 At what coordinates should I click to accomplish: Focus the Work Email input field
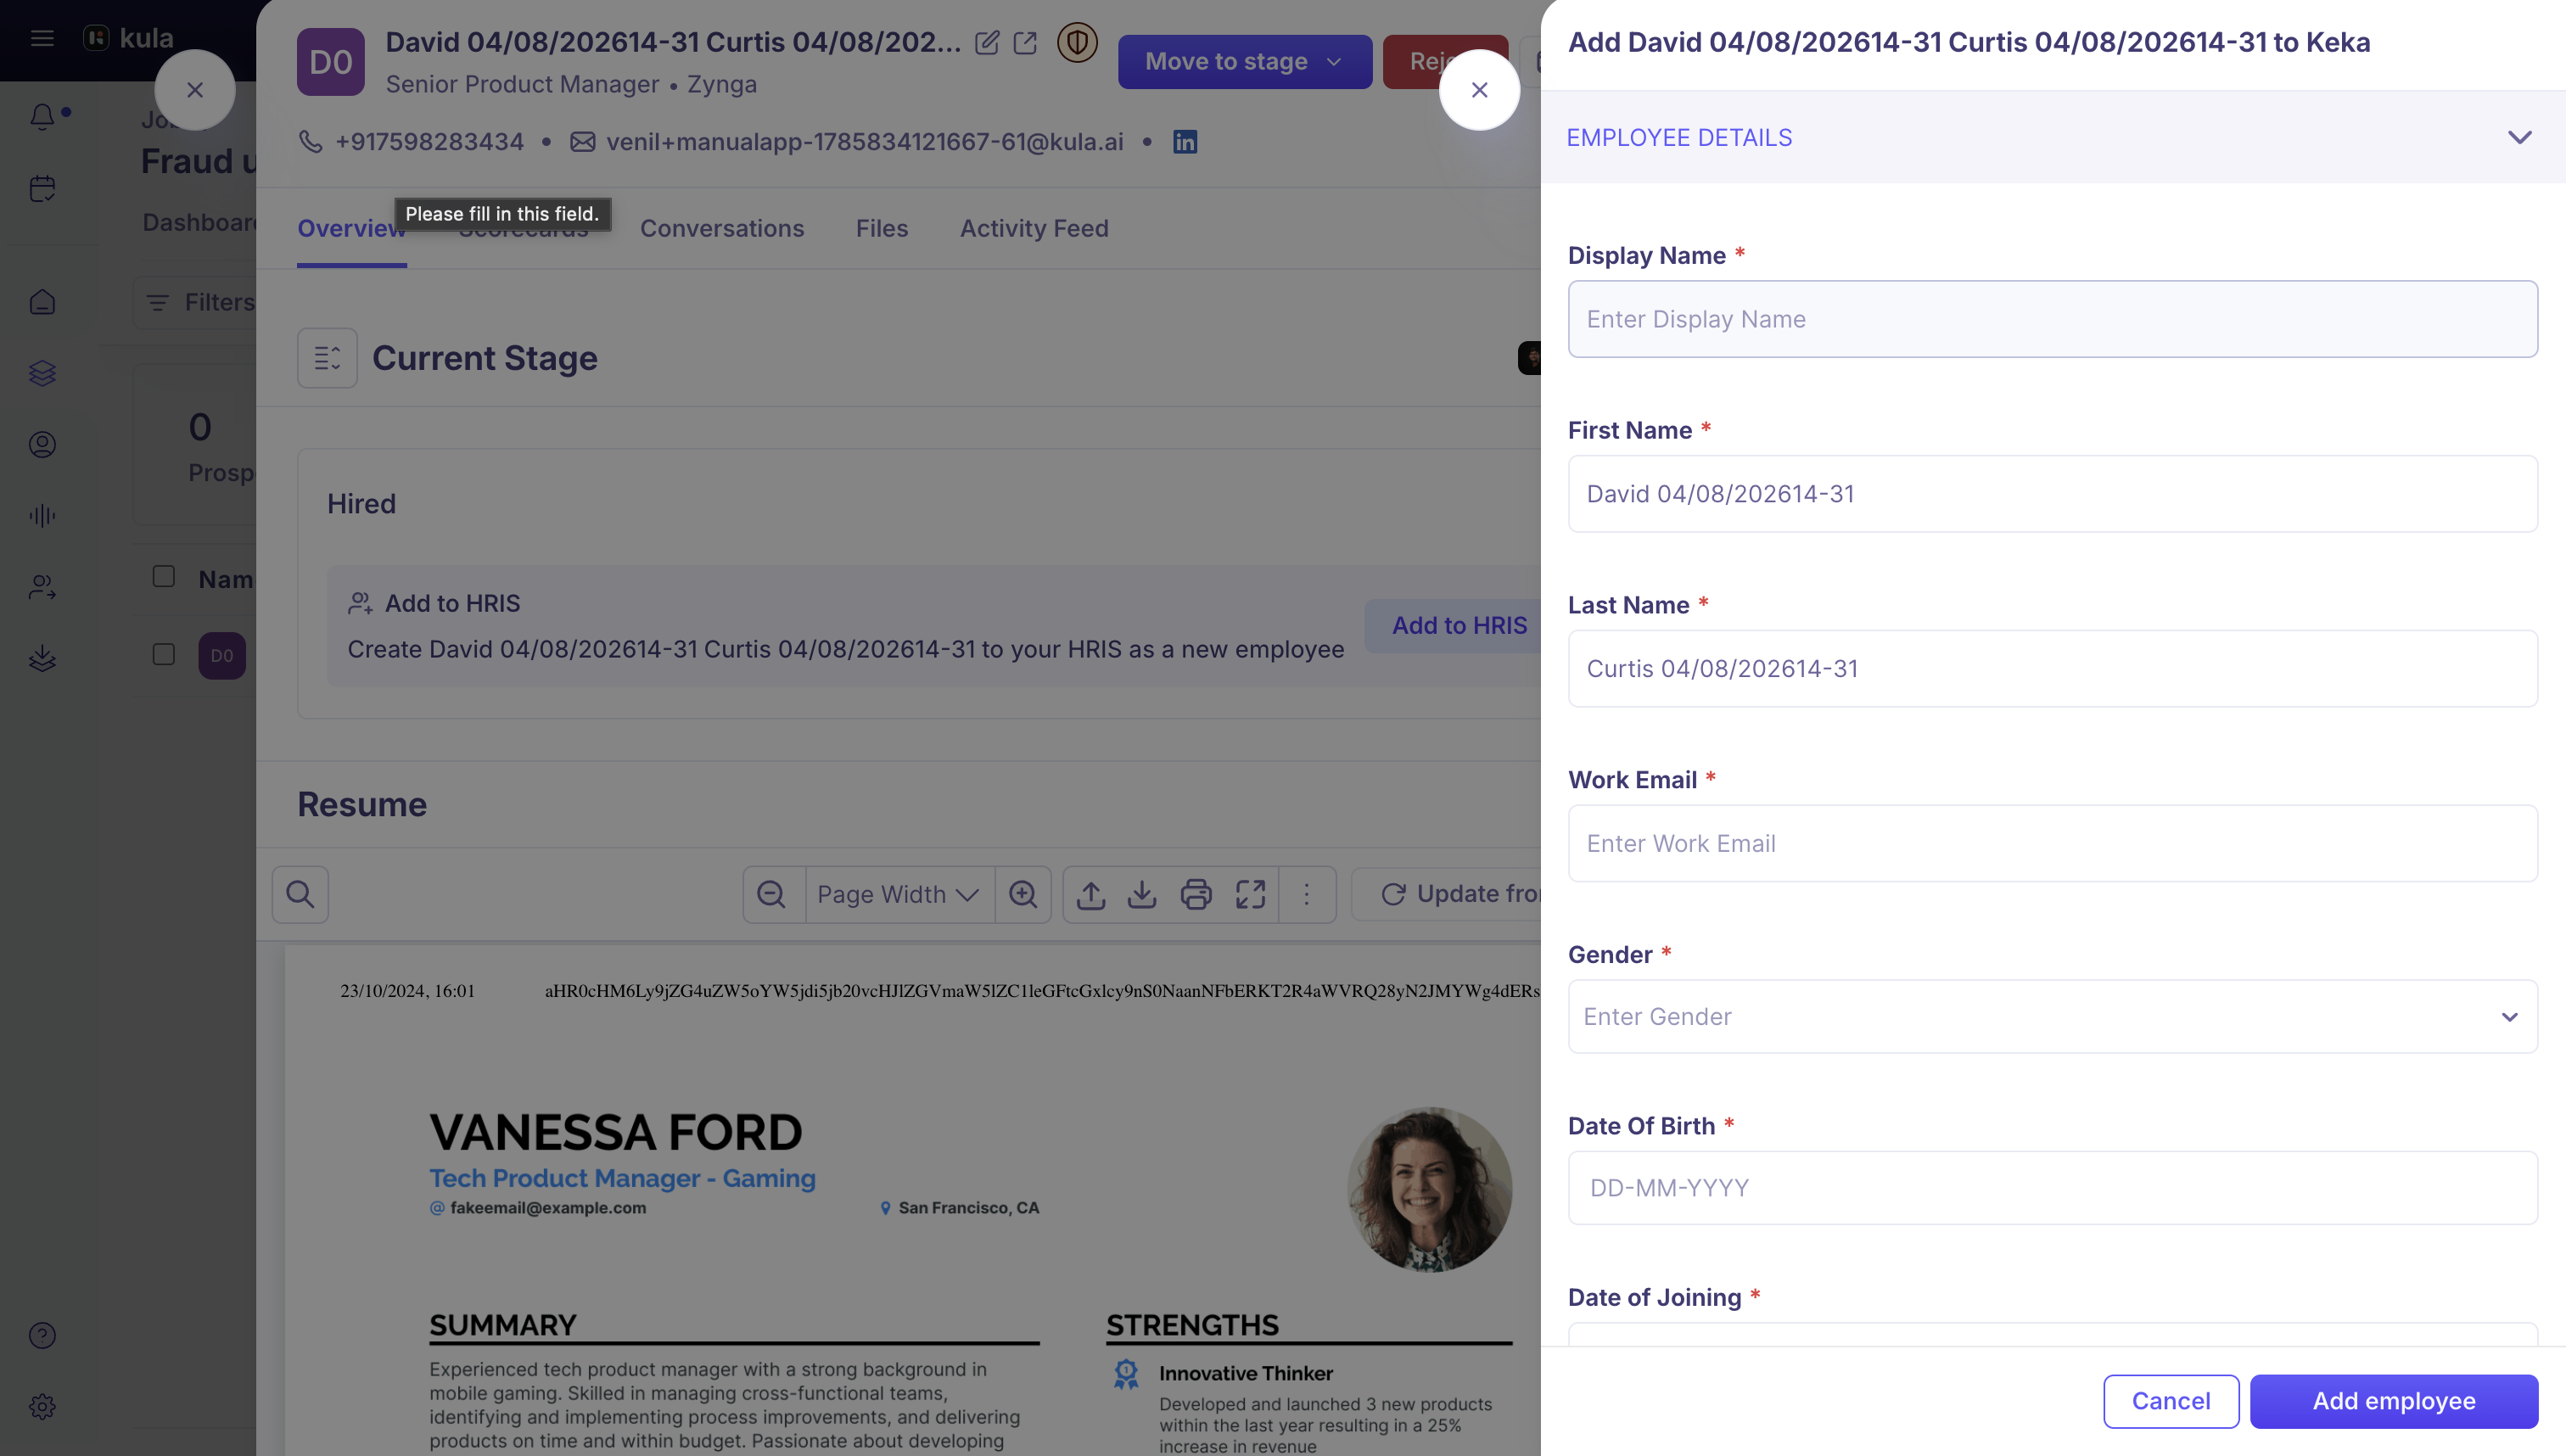[2052, 843]
